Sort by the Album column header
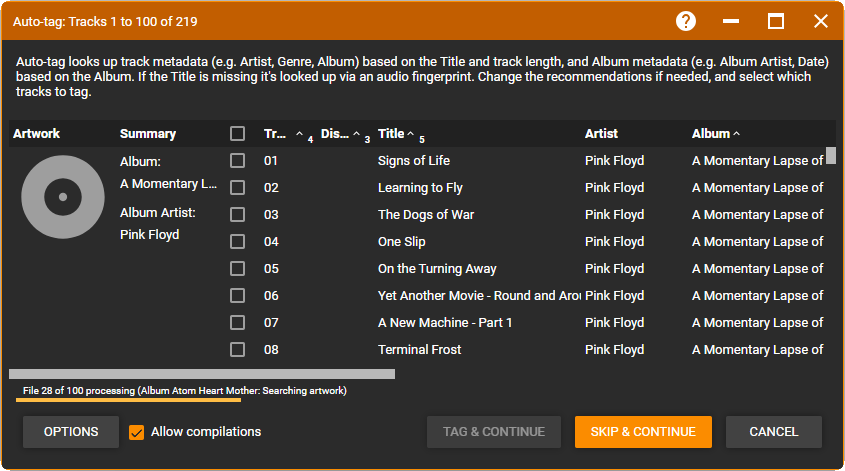This screenshot has width=845, height=471. (x=711, y=134)
